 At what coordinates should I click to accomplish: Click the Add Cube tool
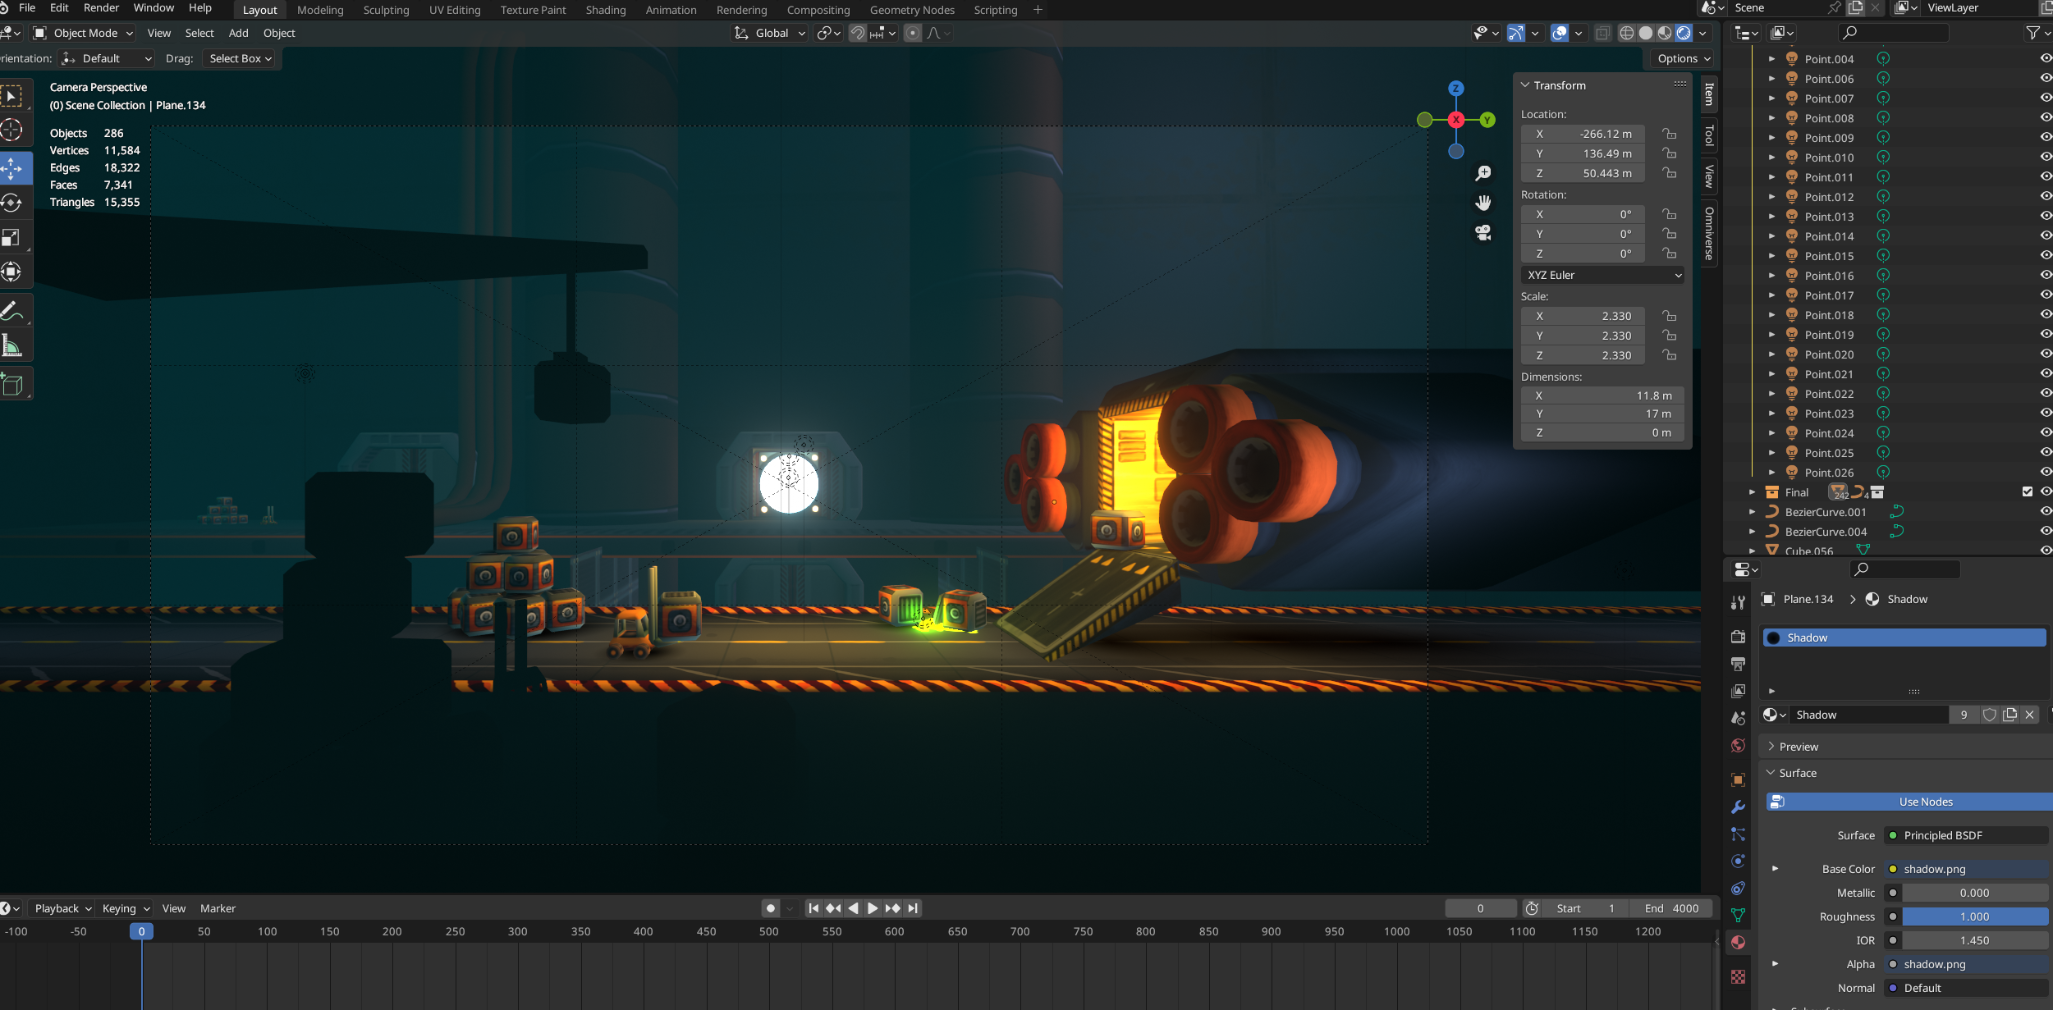pyautogui.click(x=12, y=384)
